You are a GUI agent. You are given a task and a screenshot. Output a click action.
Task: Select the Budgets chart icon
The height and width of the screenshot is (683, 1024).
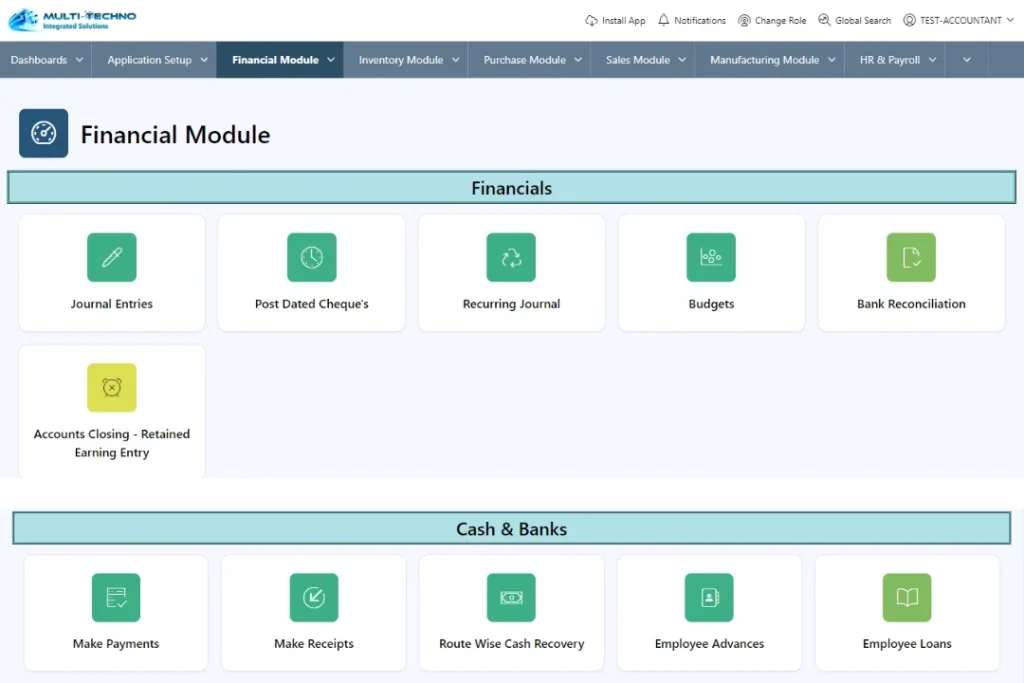click(711, 257)
